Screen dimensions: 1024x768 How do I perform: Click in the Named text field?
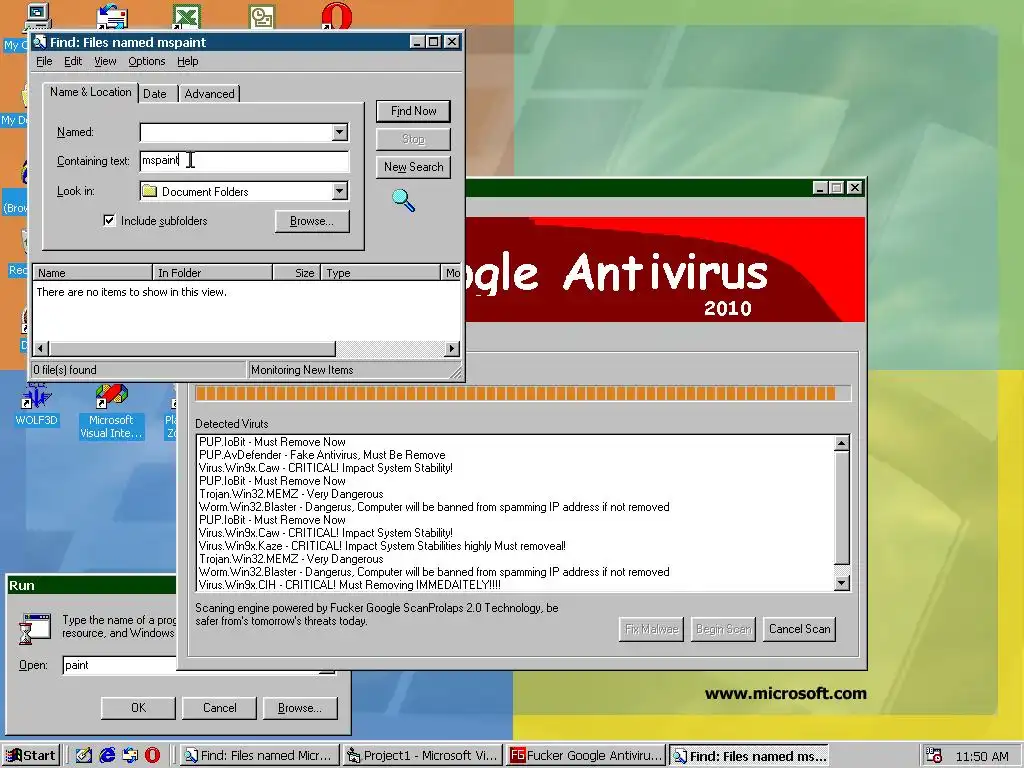[236, 133]
